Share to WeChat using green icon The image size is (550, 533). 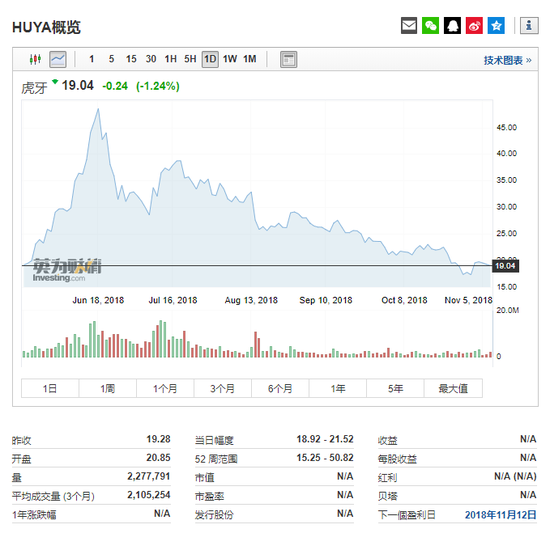[430, 26]
